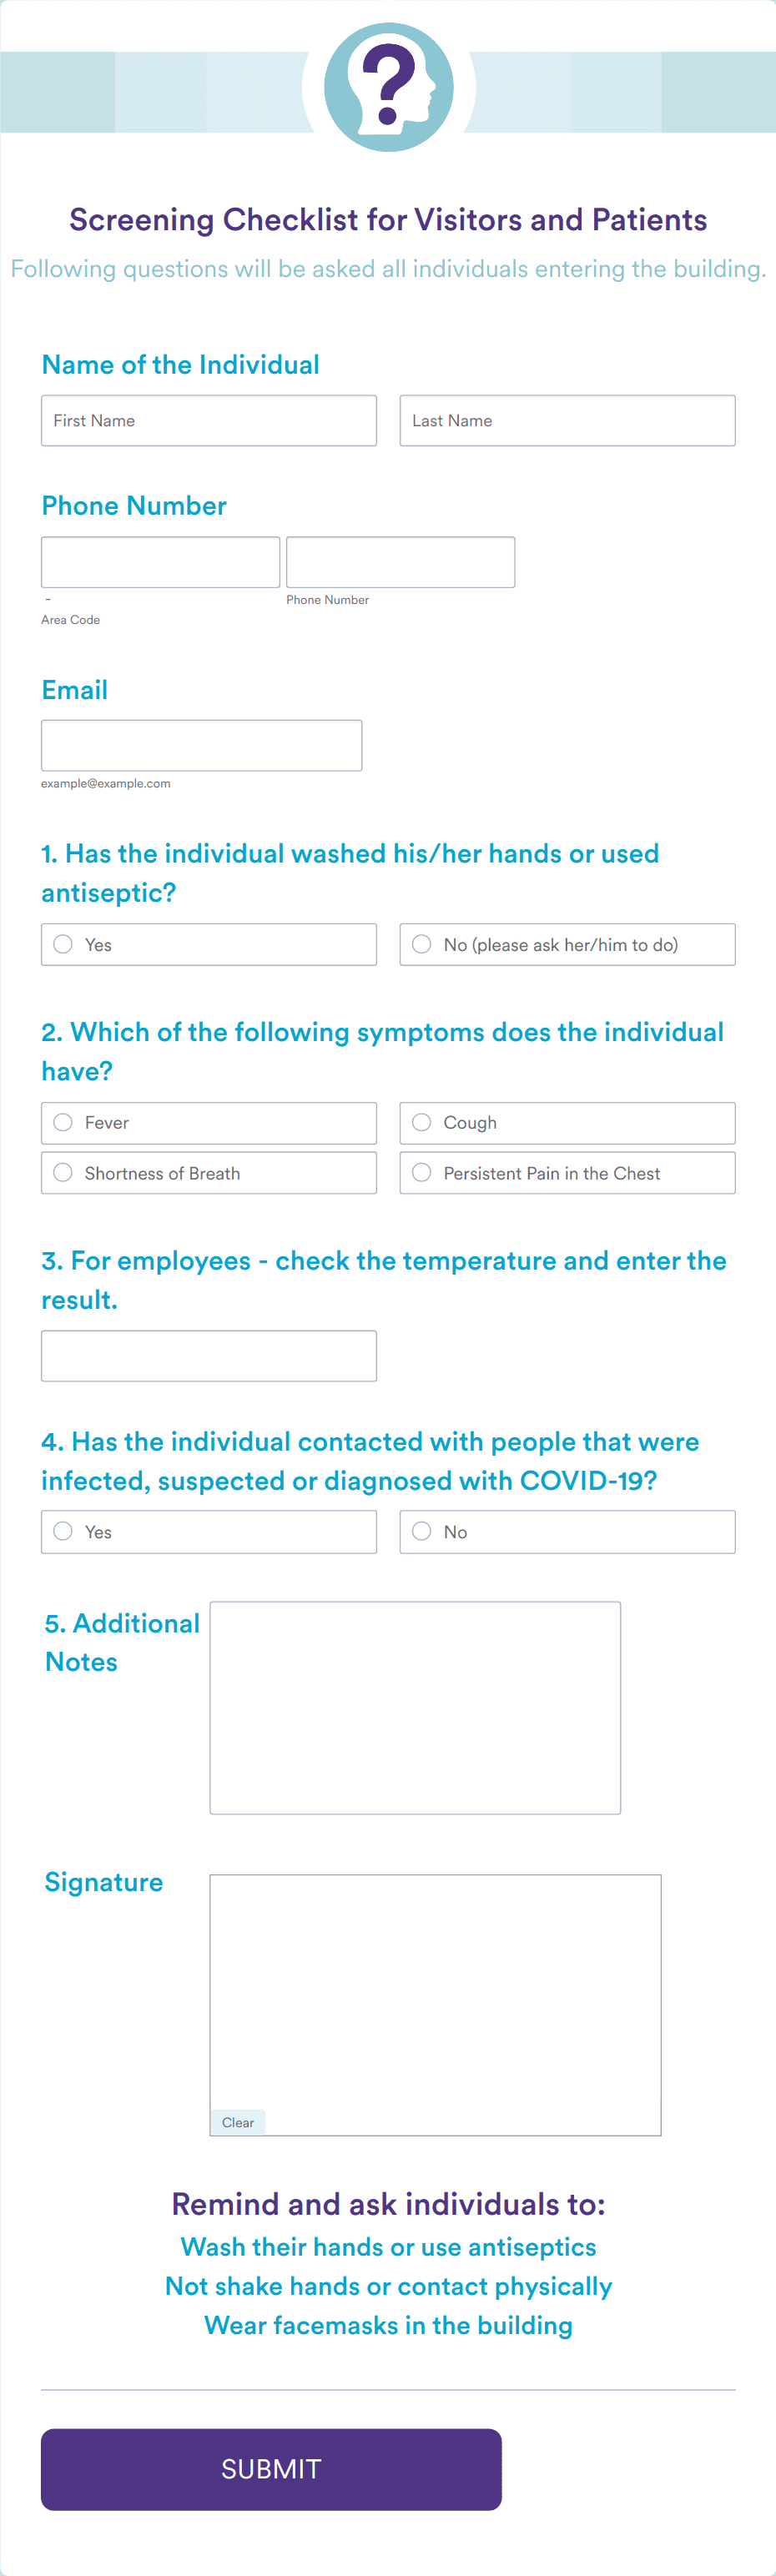This screenshot has width=776, height=2576.
Task: Select Persistent Pain in the Chest
Action: [x=567, y=1173]
